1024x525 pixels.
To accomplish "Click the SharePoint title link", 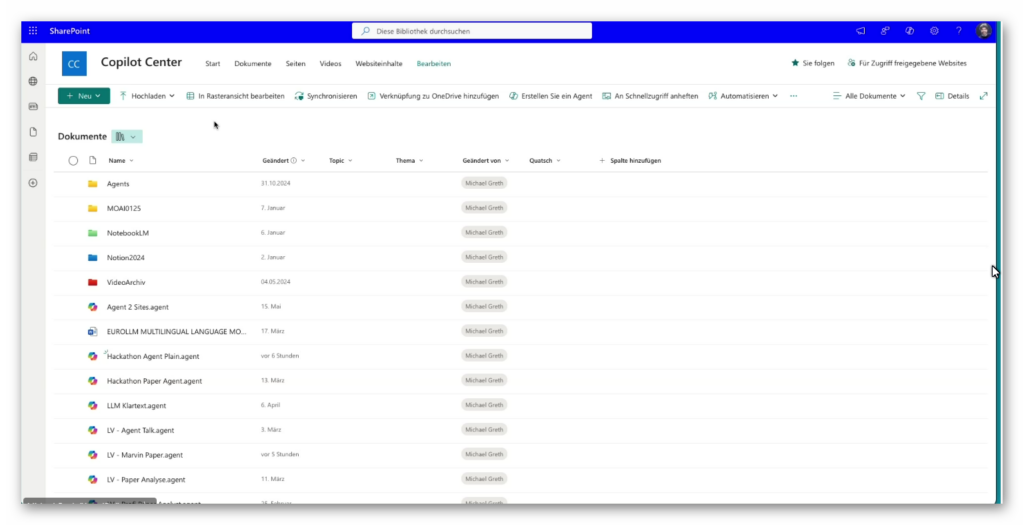I will pyautogui.click(x=70, y=31).
